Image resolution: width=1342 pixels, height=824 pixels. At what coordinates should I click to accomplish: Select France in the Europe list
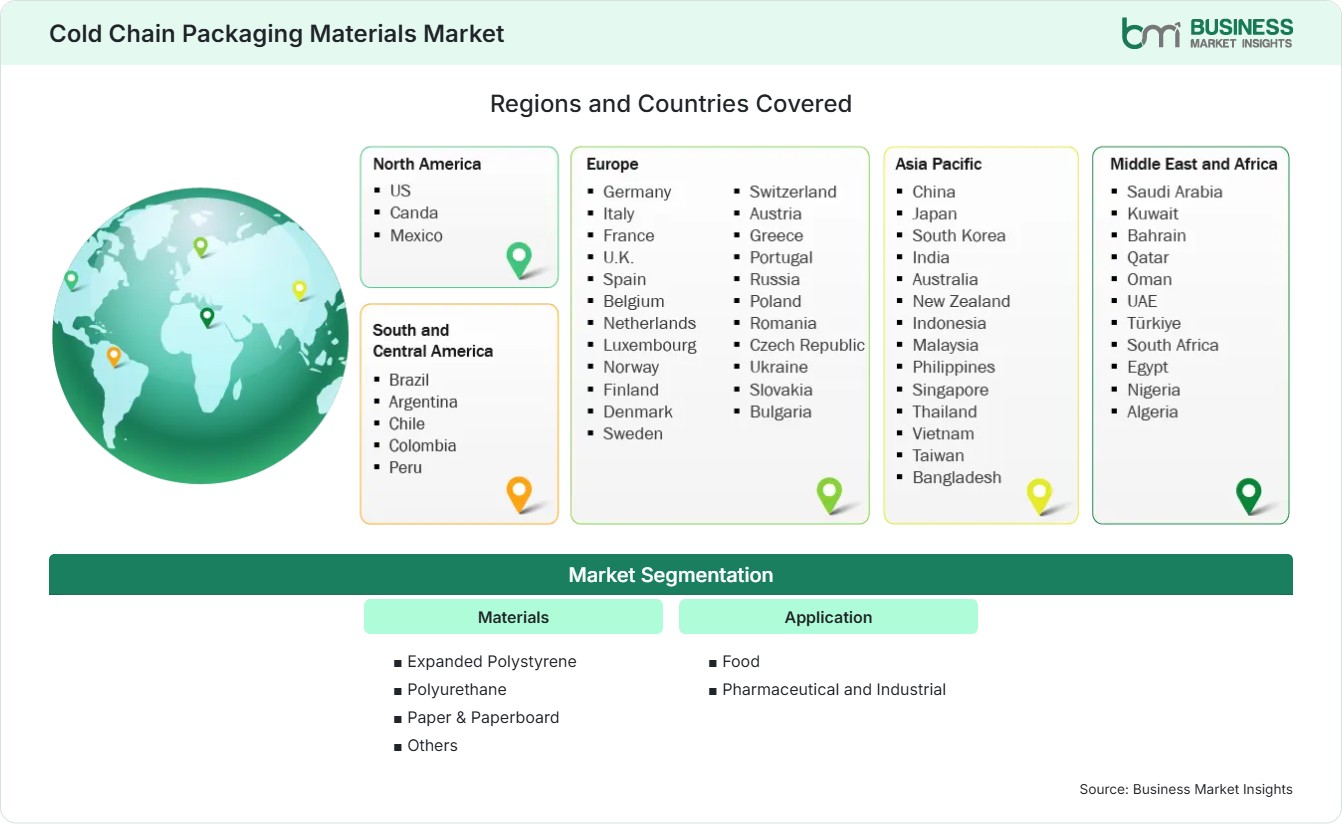coord(629,235)
